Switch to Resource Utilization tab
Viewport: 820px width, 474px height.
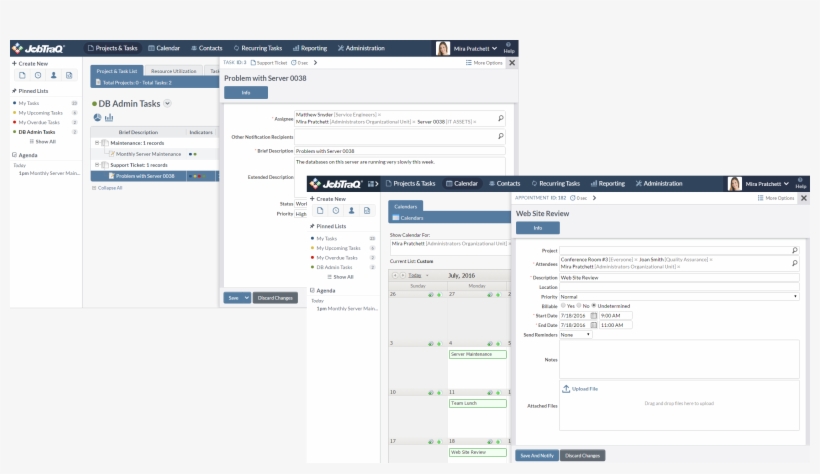174,71
